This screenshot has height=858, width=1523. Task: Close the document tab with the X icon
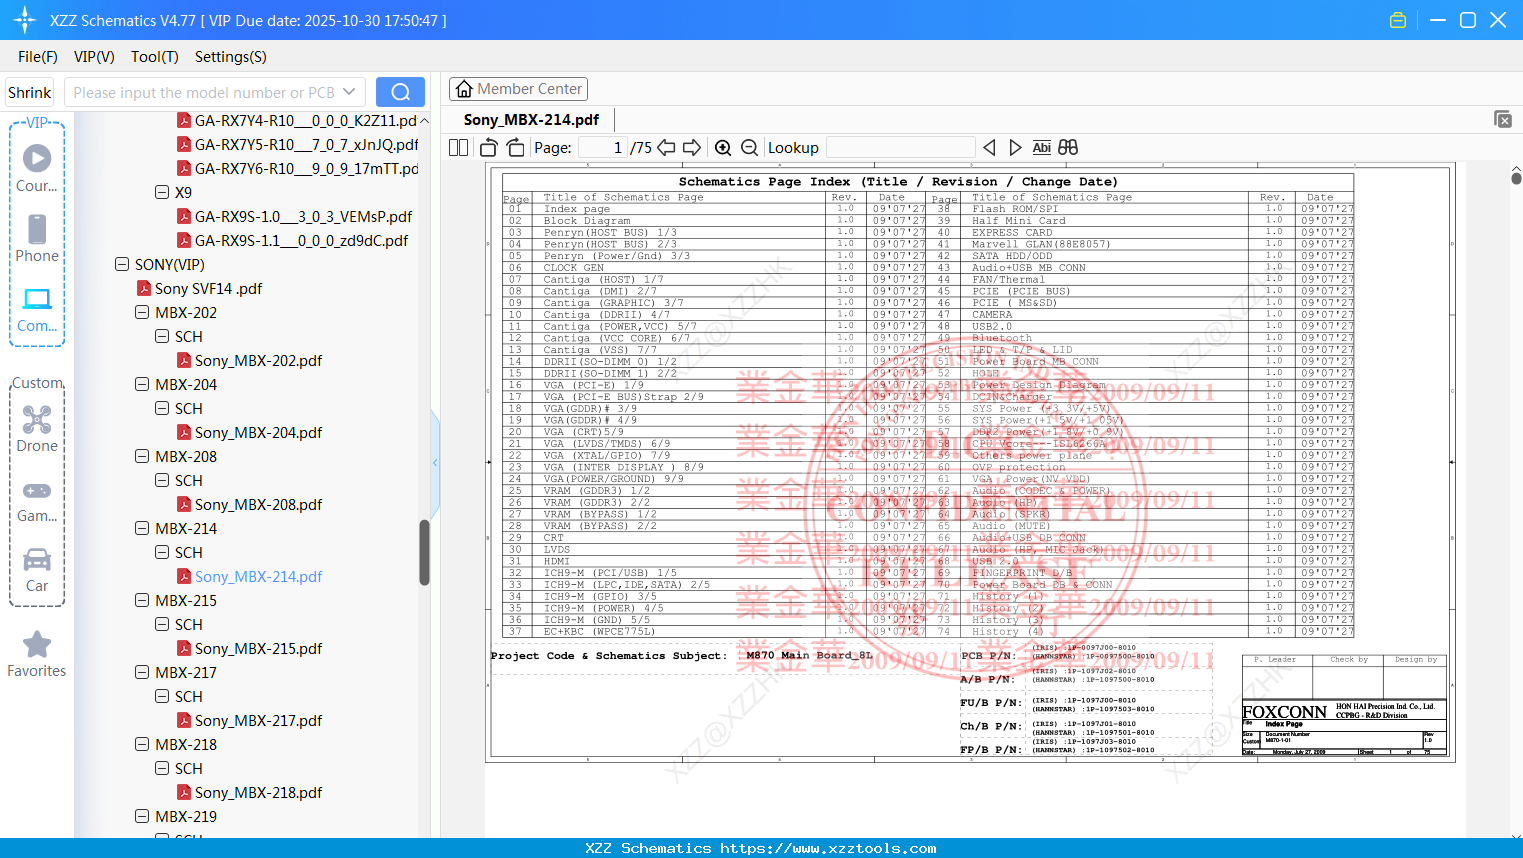pos(1503,119)
